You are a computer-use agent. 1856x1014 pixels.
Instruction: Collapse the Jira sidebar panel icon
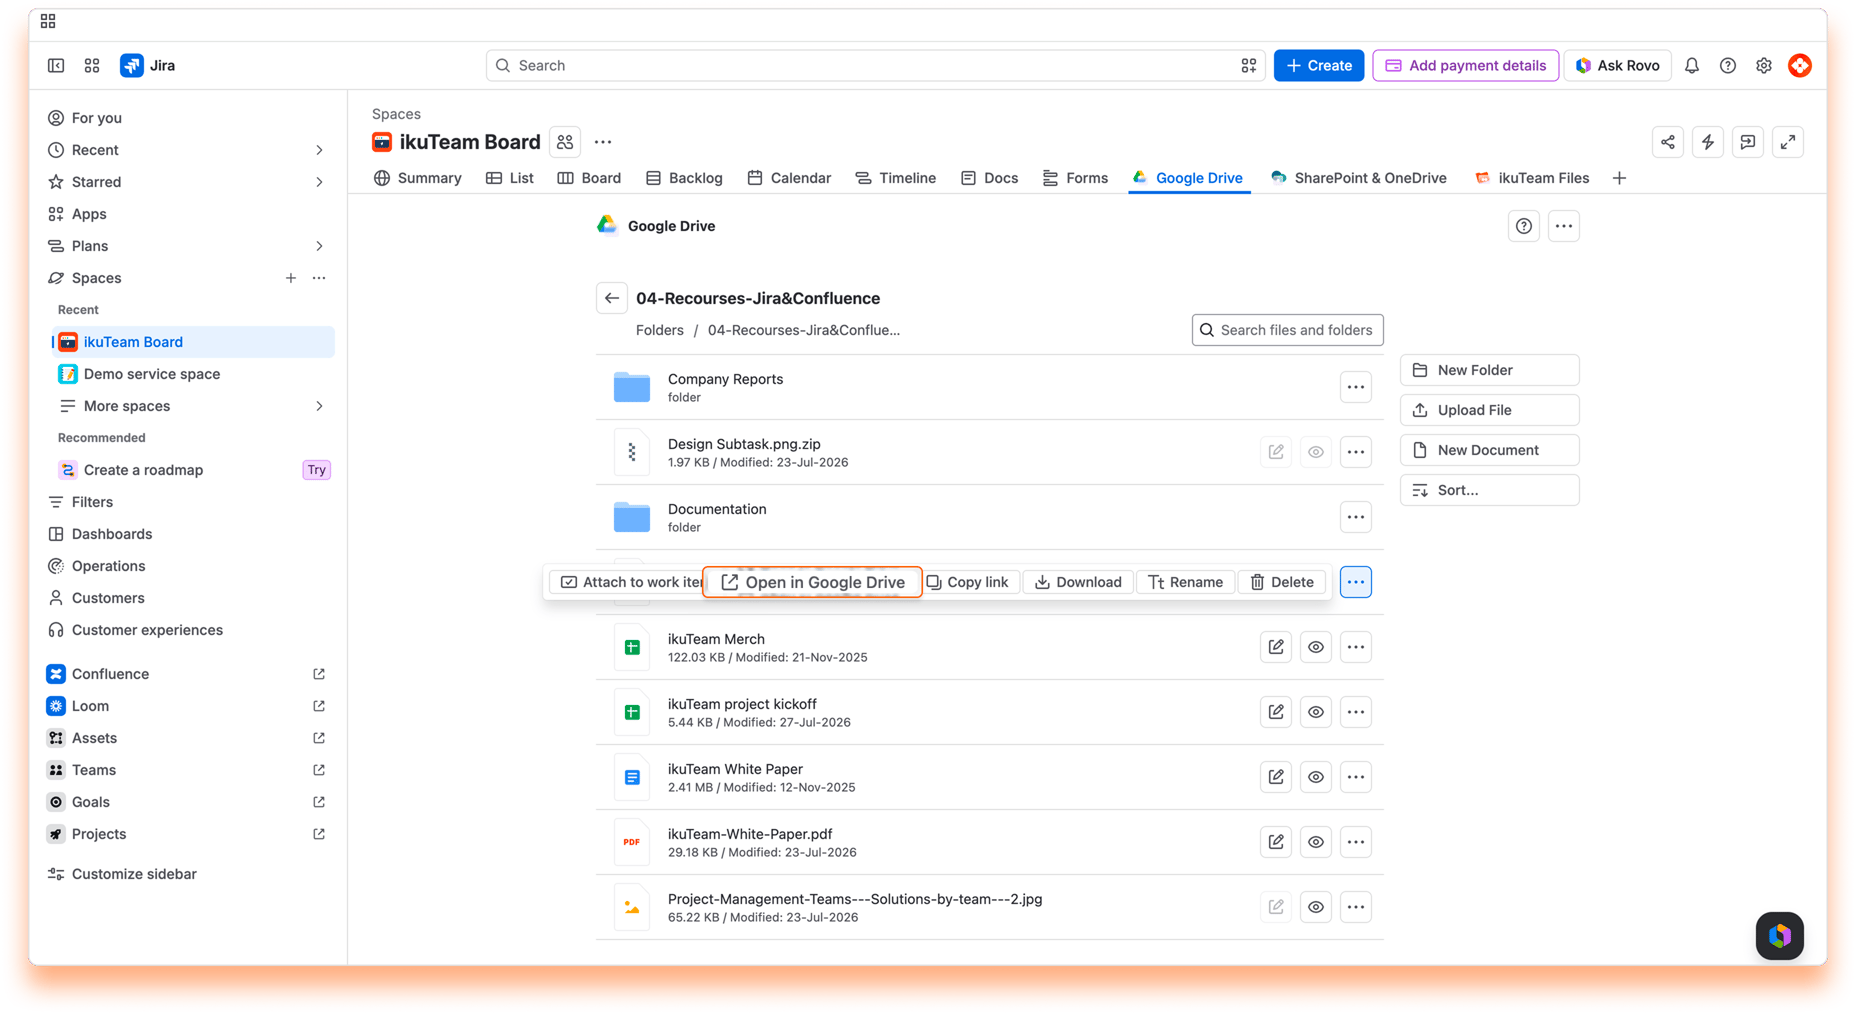[x=56, y=65]
